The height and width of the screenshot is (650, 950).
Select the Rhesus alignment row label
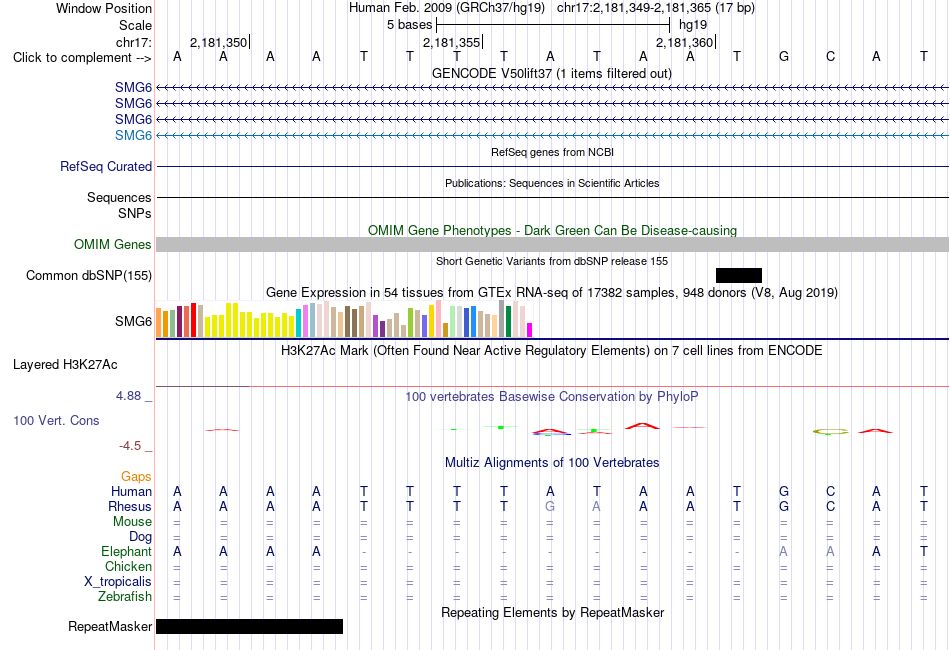tap(130, 506)
